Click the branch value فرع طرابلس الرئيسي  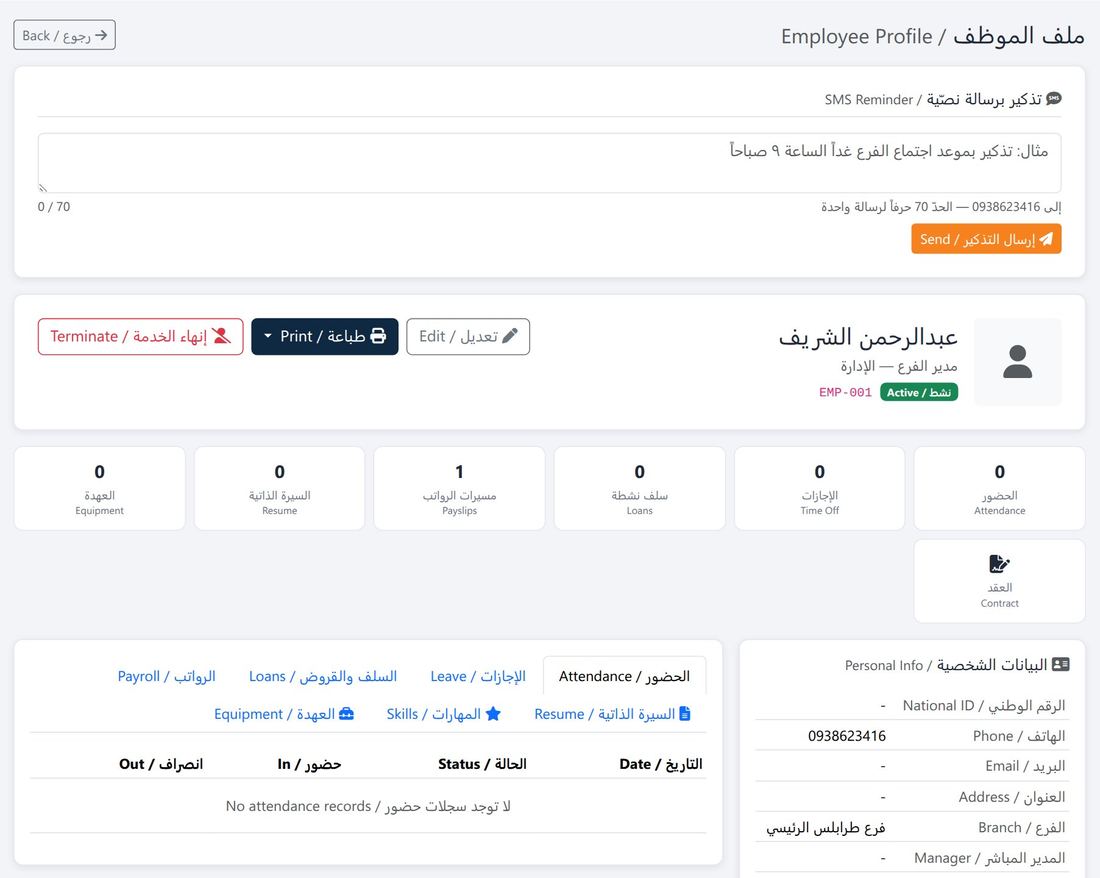point(826,828)
